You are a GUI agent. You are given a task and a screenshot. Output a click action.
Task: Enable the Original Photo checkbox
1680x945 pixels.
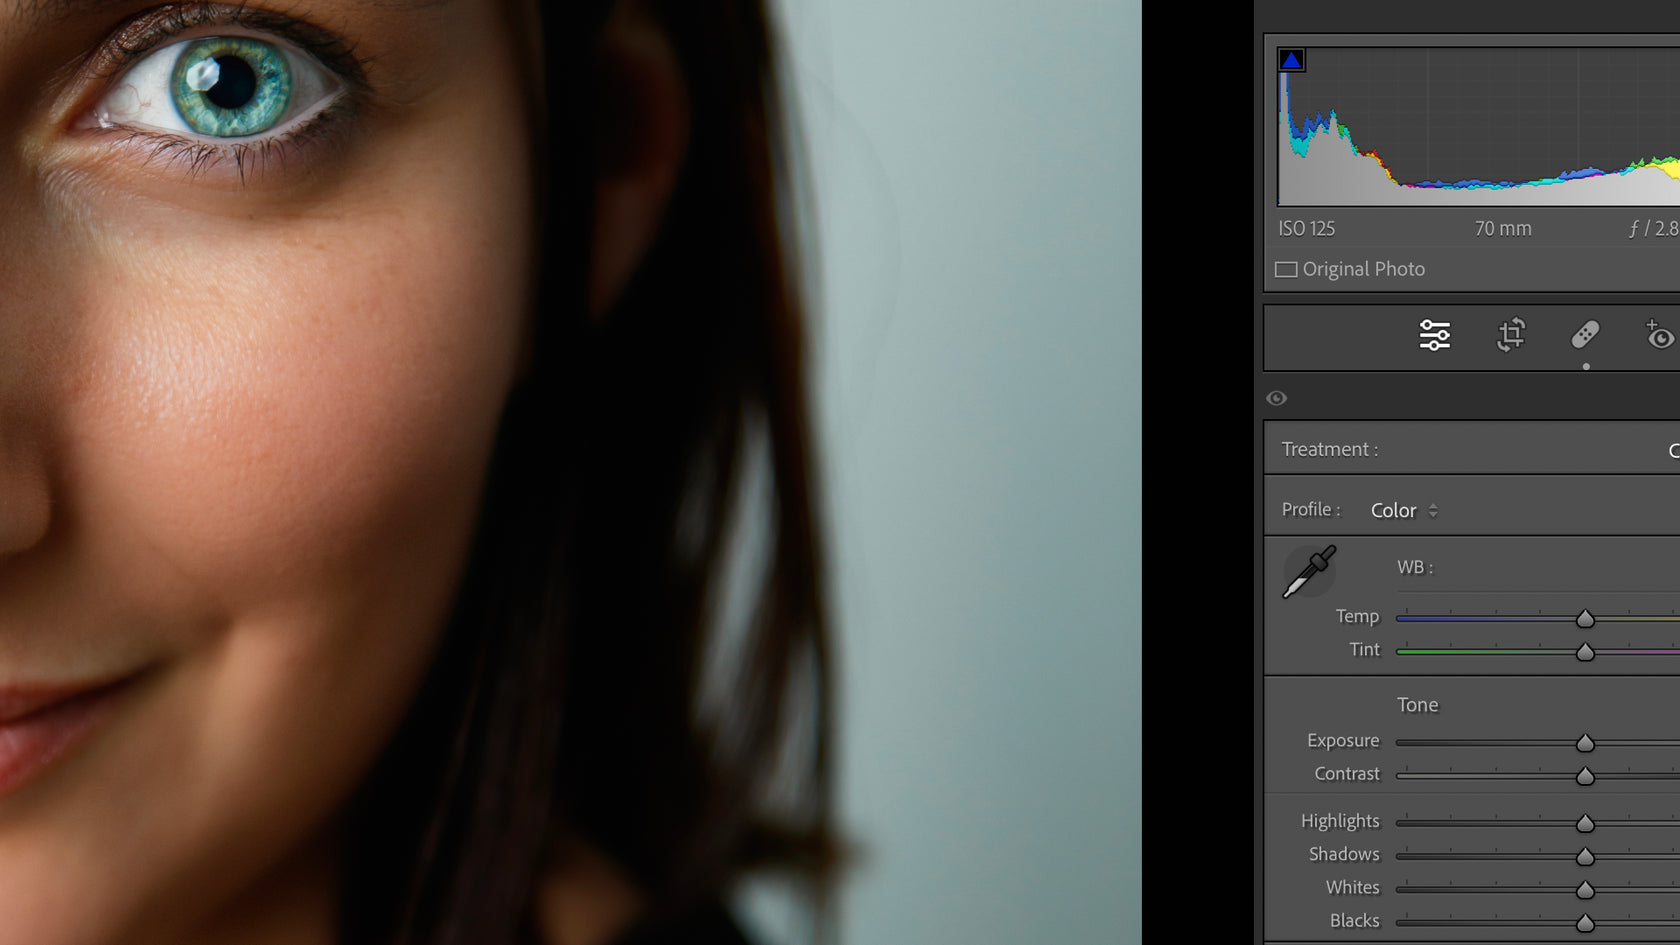click(x=1286, y=269)
